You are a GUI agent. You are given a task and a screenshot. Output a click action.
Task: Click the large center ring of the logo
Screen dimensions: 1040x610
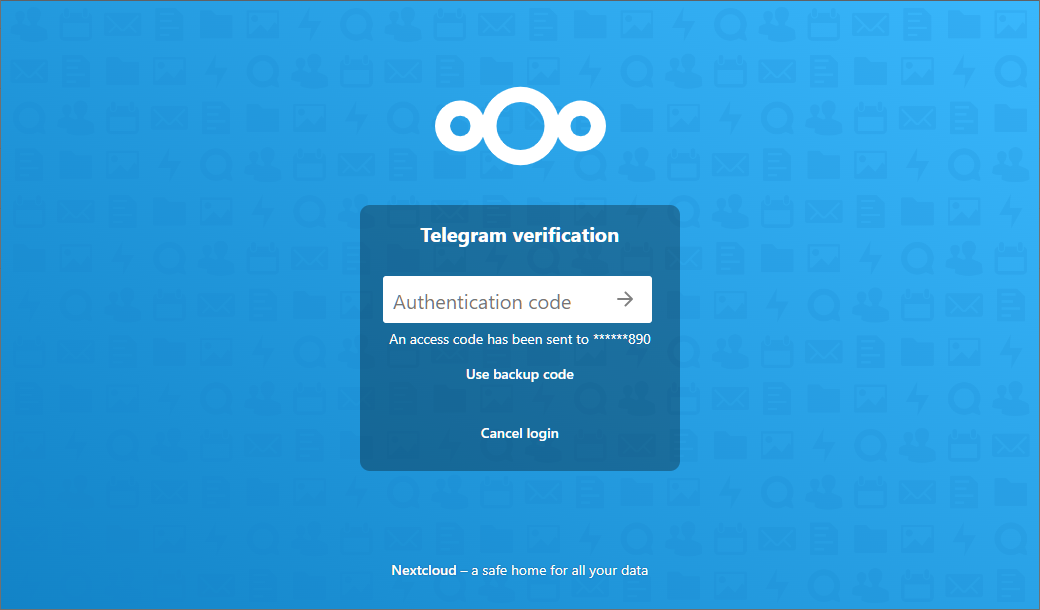pyautogui.click(x=520, y=126)
